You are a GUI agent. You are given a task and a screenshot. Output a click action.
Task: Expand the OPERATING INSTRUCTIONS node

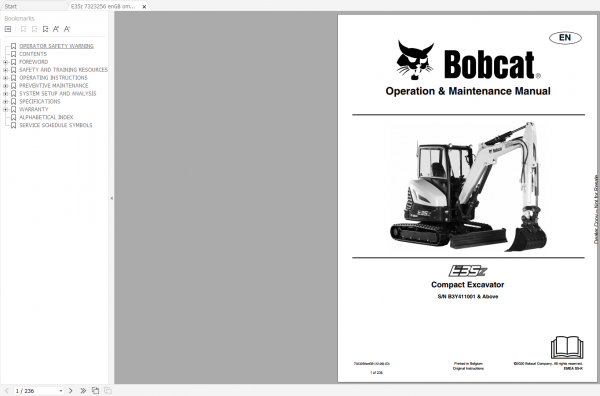point(5,78)
